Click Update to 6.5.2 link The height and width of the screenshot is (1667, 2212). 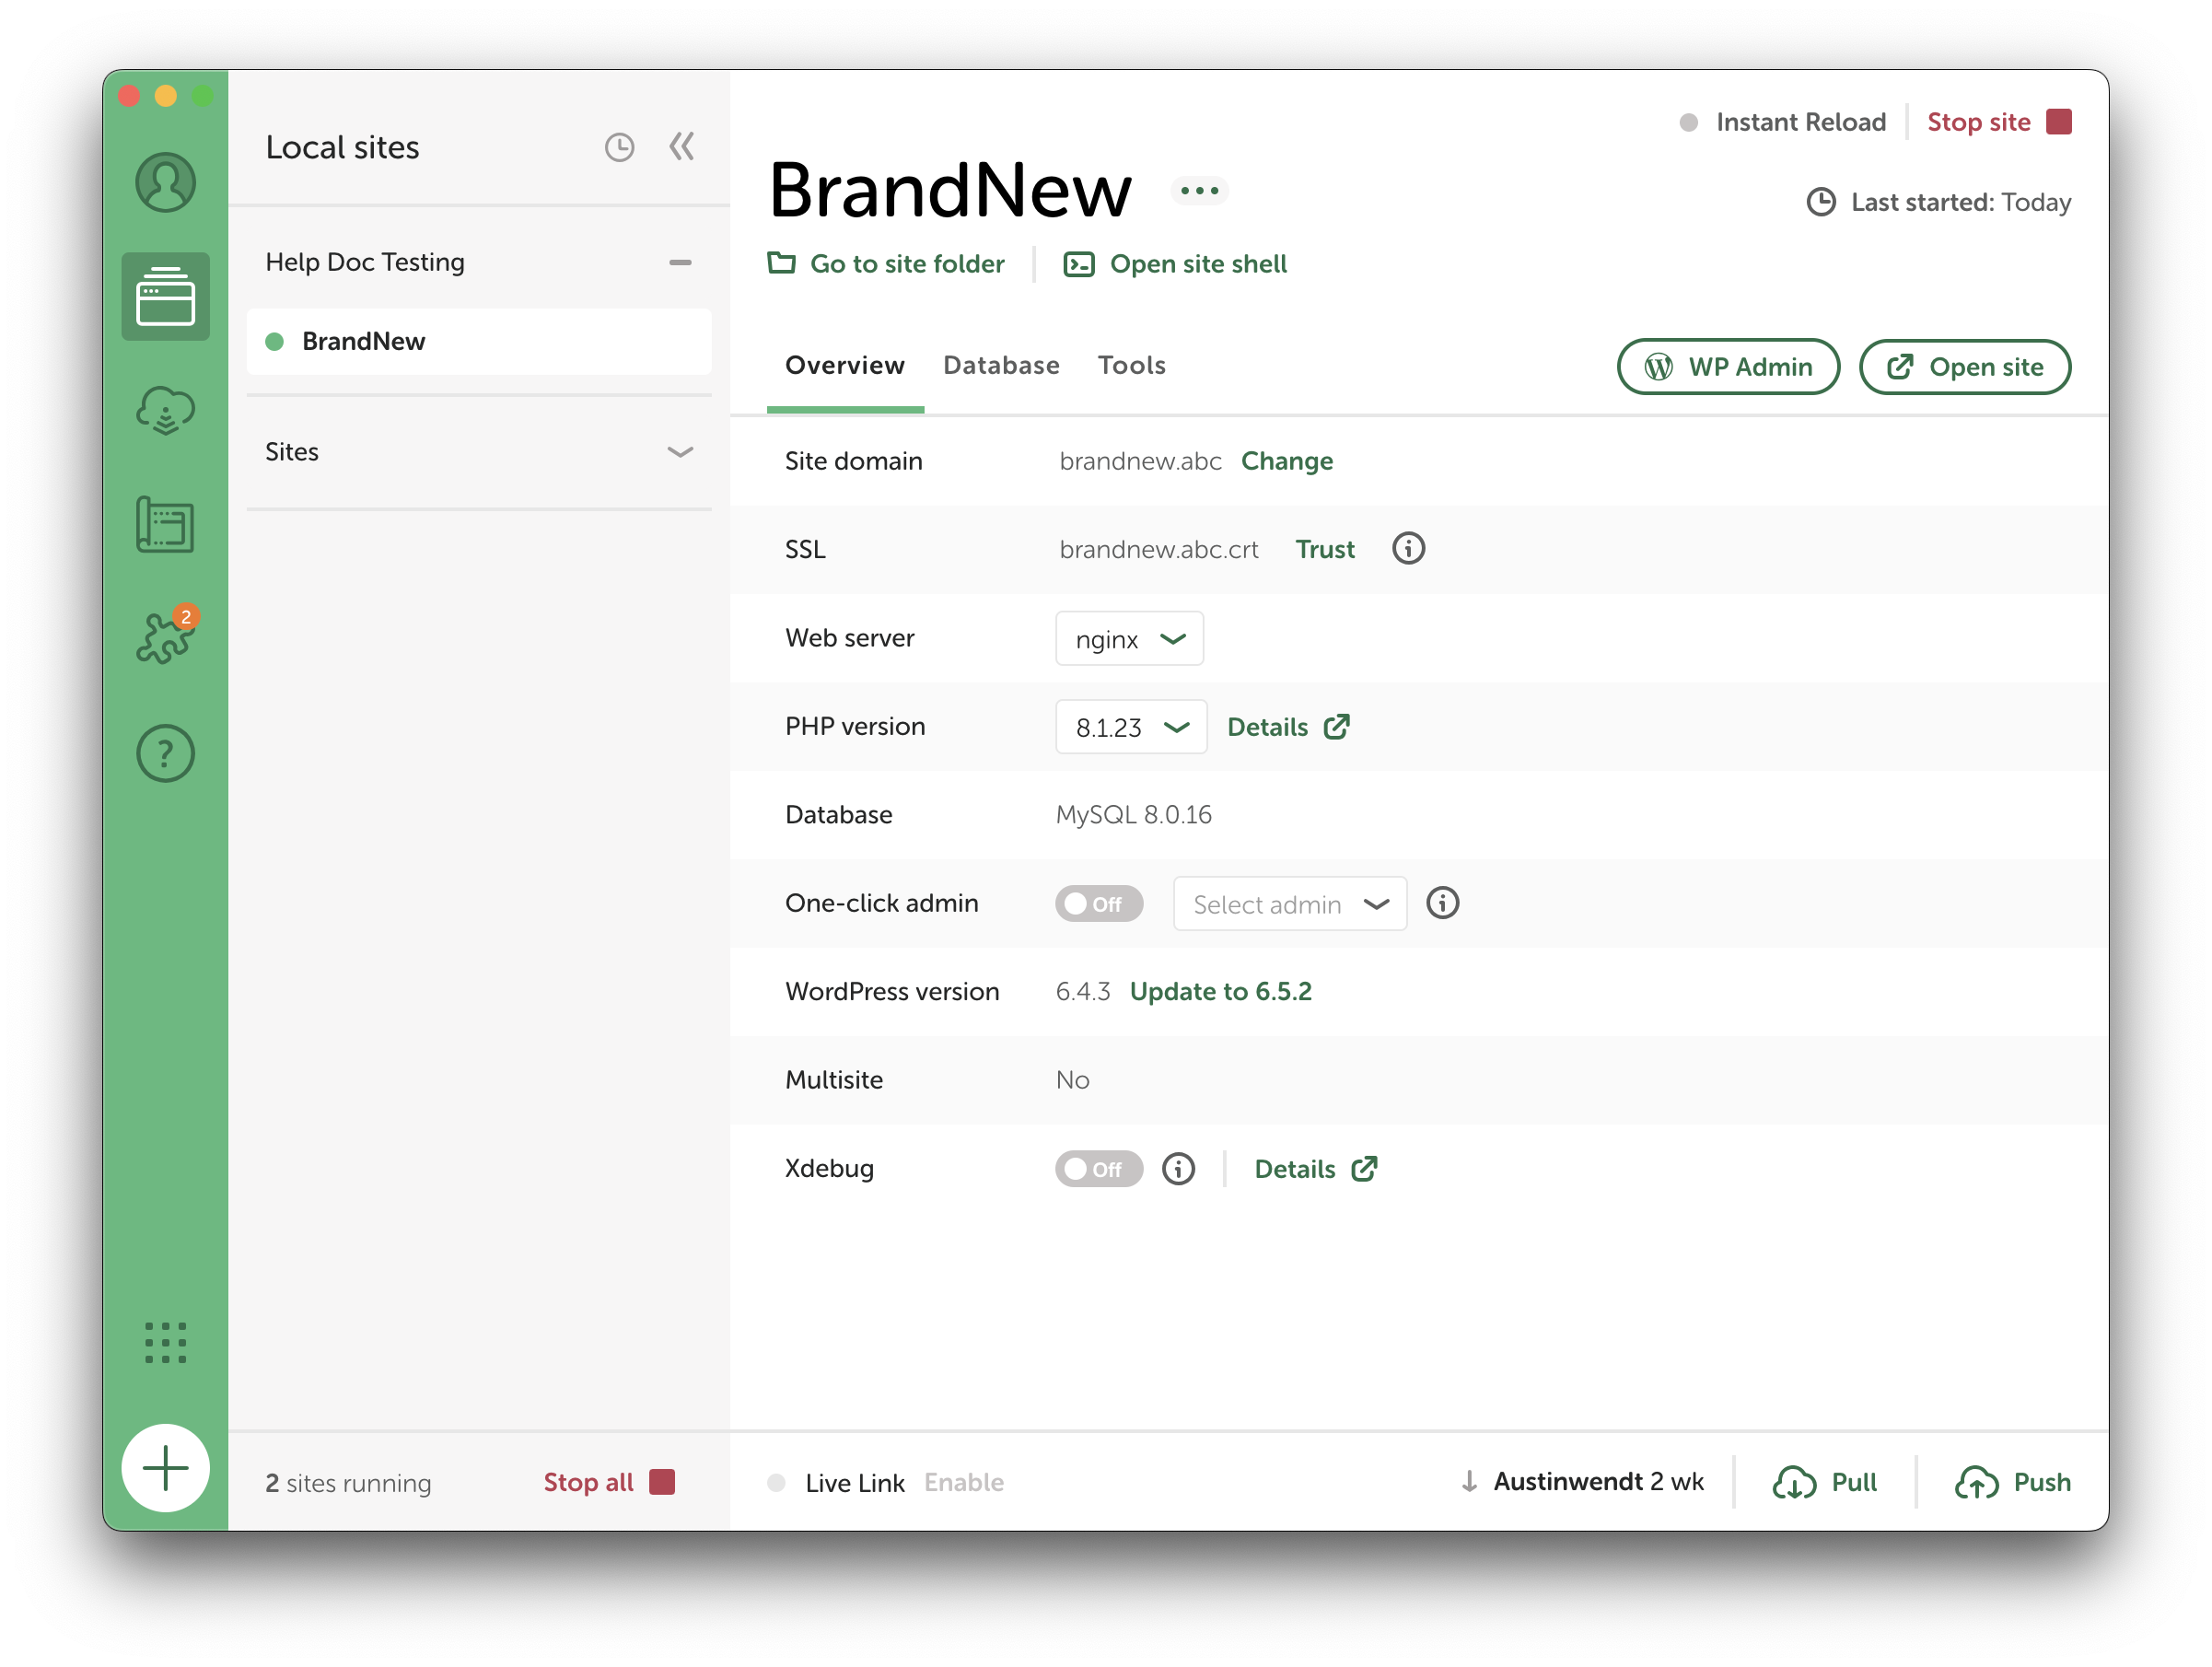[1220, 992]
